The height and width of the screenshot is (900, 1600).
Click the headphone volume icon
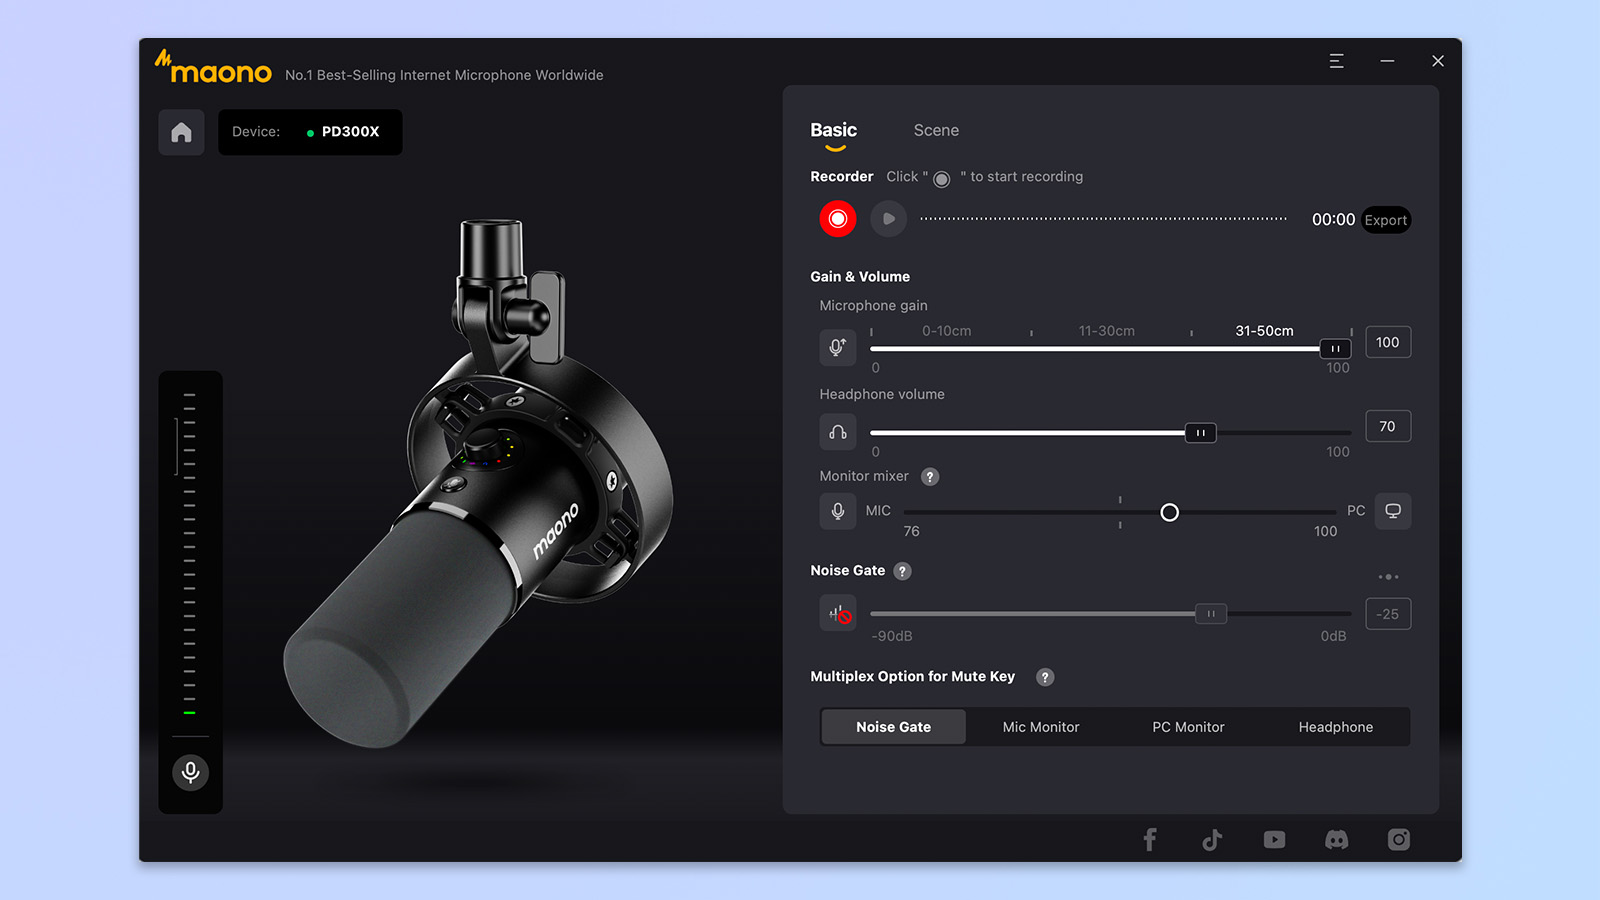point(838,432)
